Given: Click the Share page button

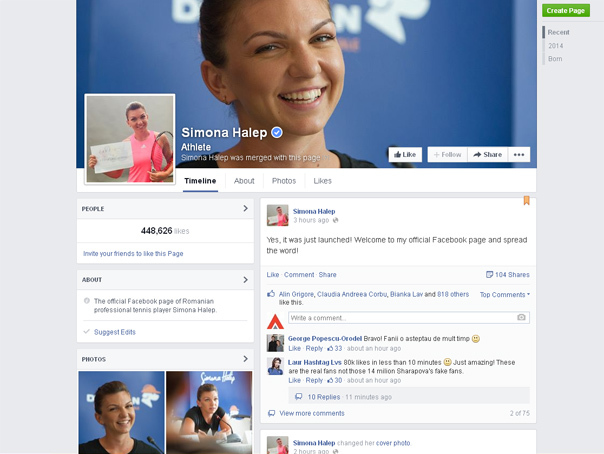Looking at the screenshot, I should (488, 154).
